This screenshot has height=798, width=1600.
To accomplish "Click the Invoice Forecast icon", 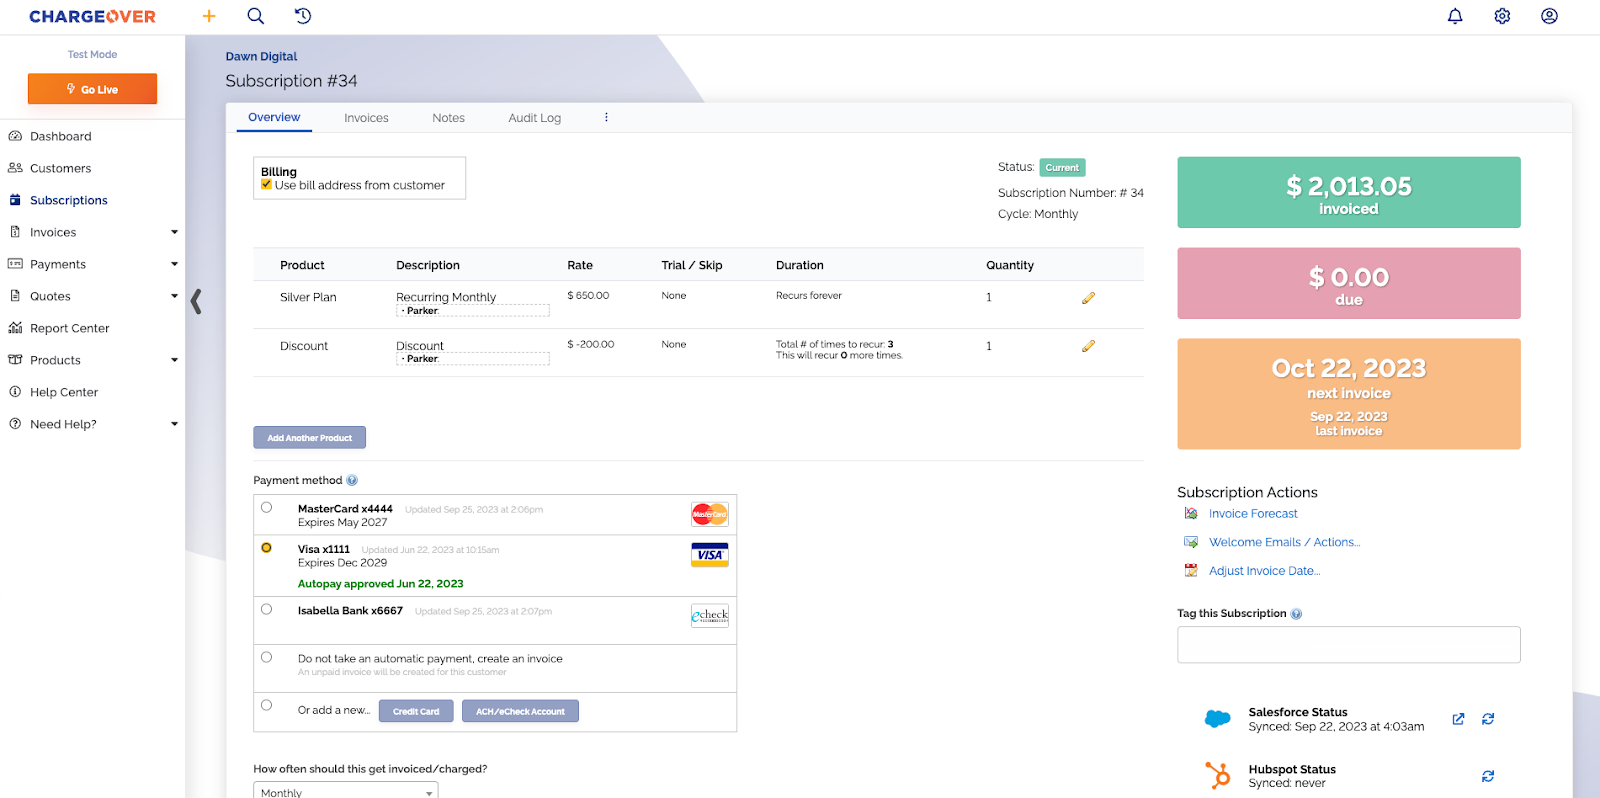I will click(x=1191, y=513).
